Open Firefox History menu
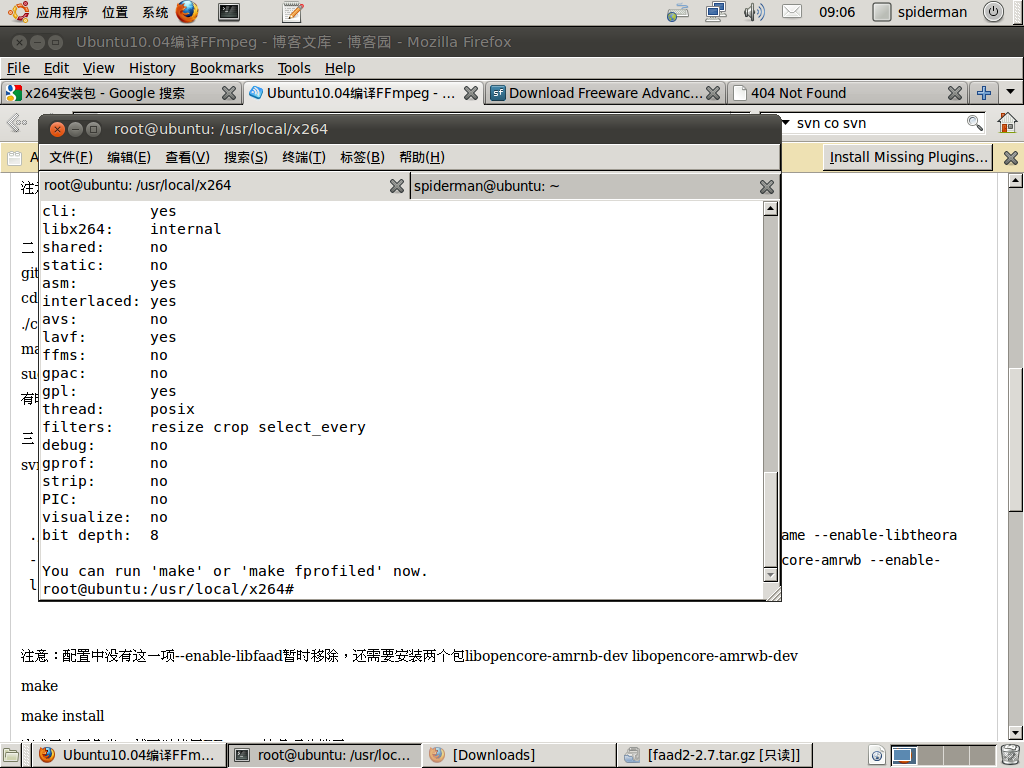Viewport: 1024px width, 768px height. pyautogui.click(x=152, y=68)
